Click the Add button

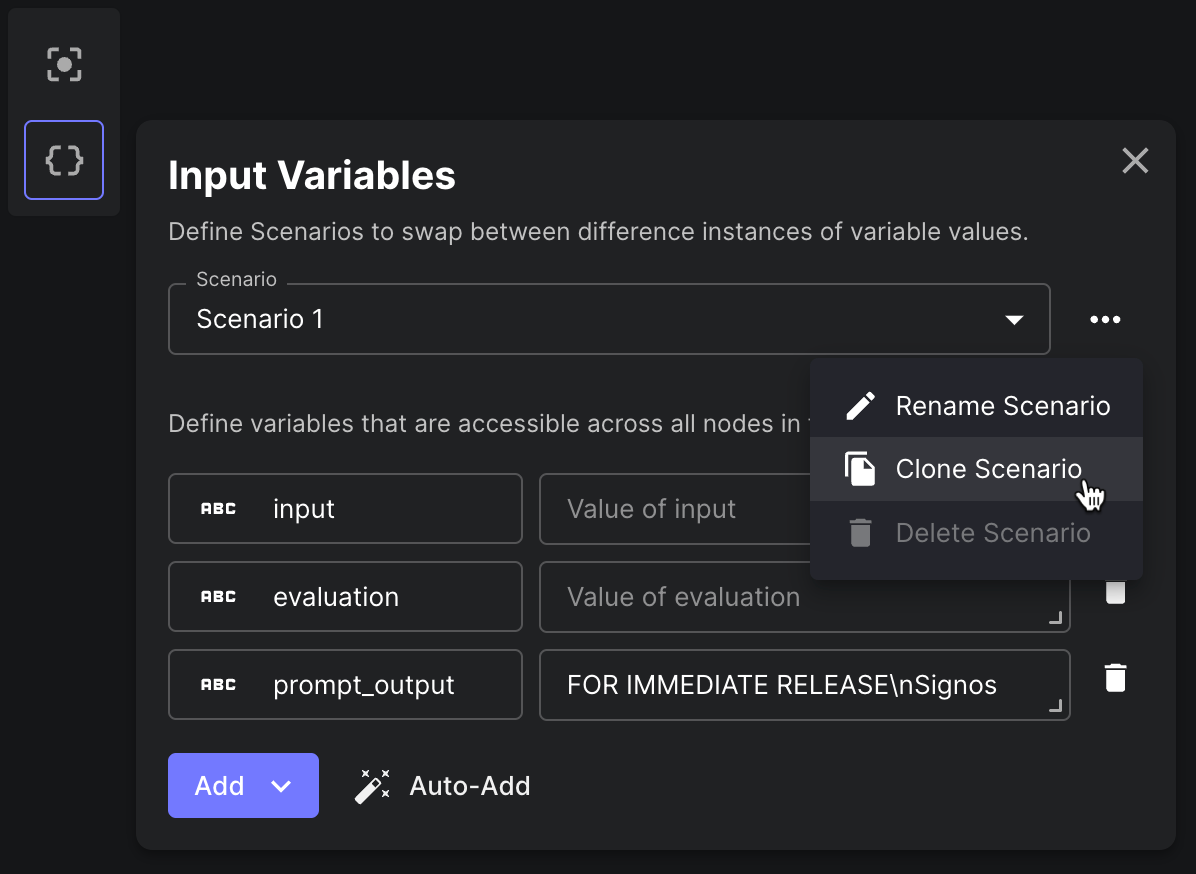click(x=219, y=785)
